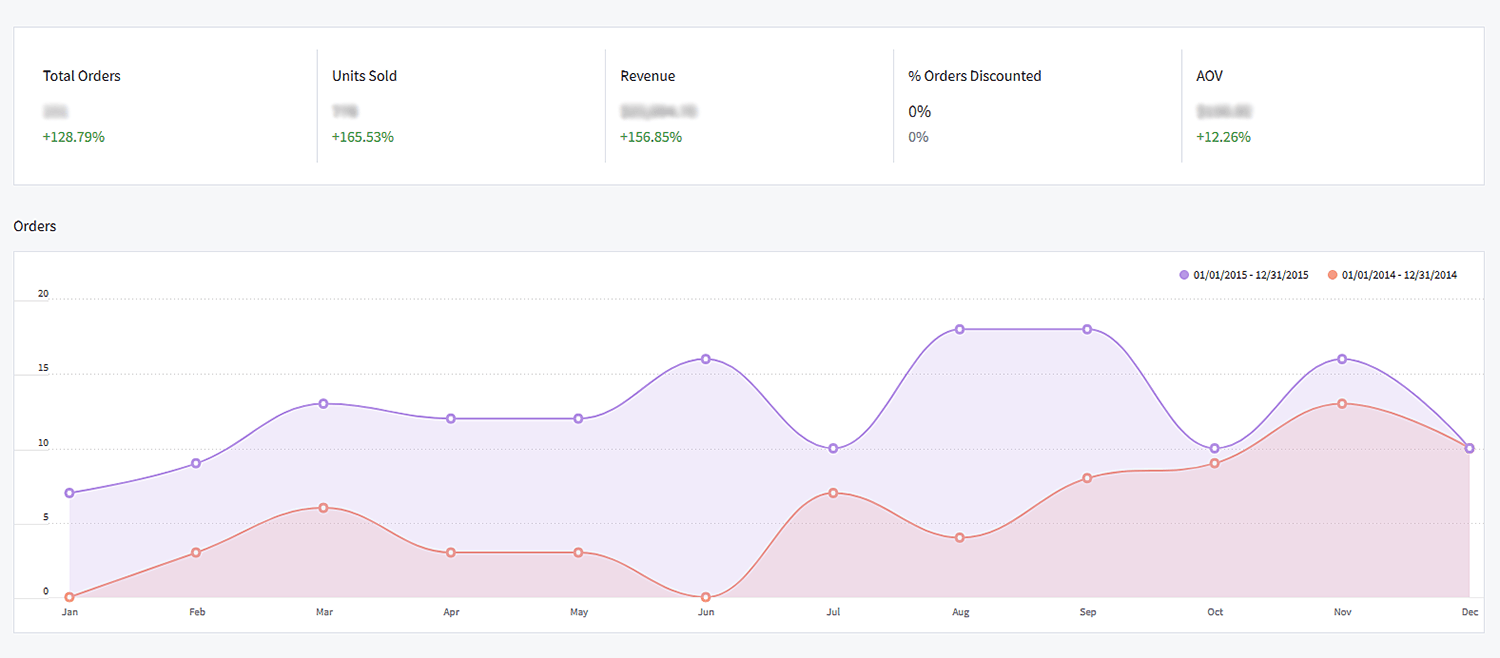Click the purple 2015 data point for Apr
Screen dimensions: 1500x658
coord(451,418)
